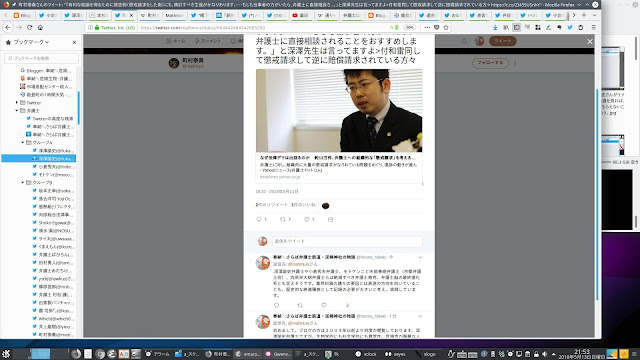Collapse the グループA bookmark folder
Screen dimensions: 640x360
click(23, 142)
